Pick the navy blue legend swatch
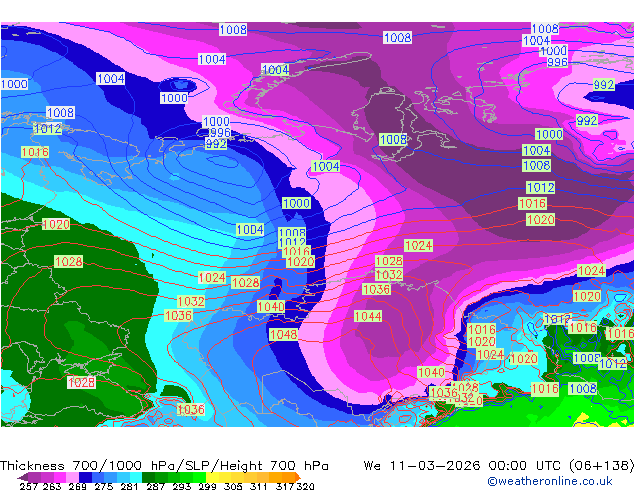 point(85,477)
